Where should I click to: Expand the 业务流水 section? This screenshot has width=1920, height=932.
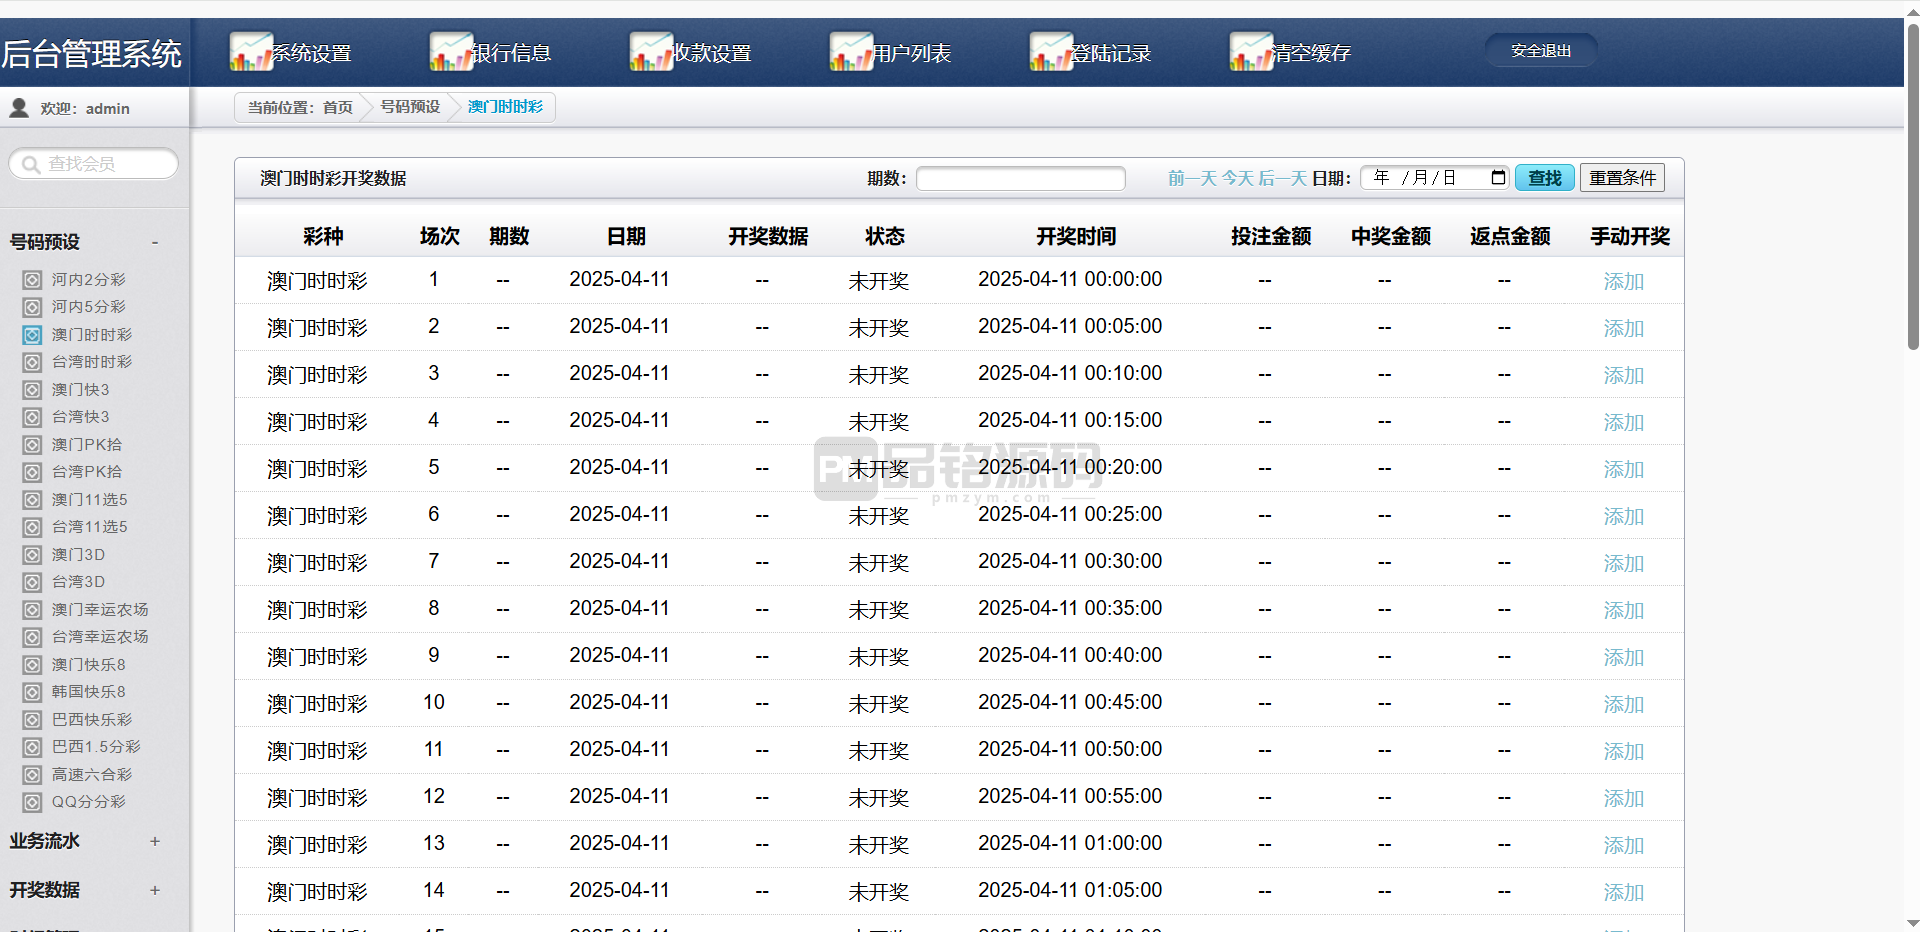pos(155,841)
